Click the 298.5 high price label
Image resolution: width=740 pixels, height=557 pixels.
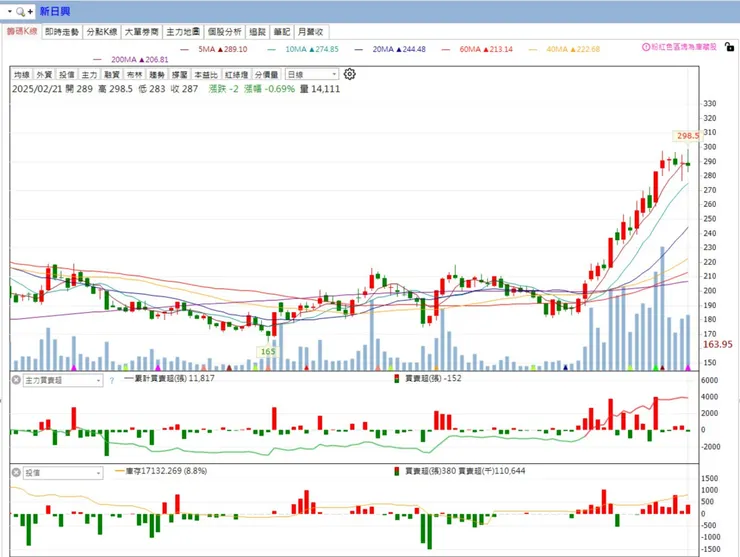pos(688,136)
